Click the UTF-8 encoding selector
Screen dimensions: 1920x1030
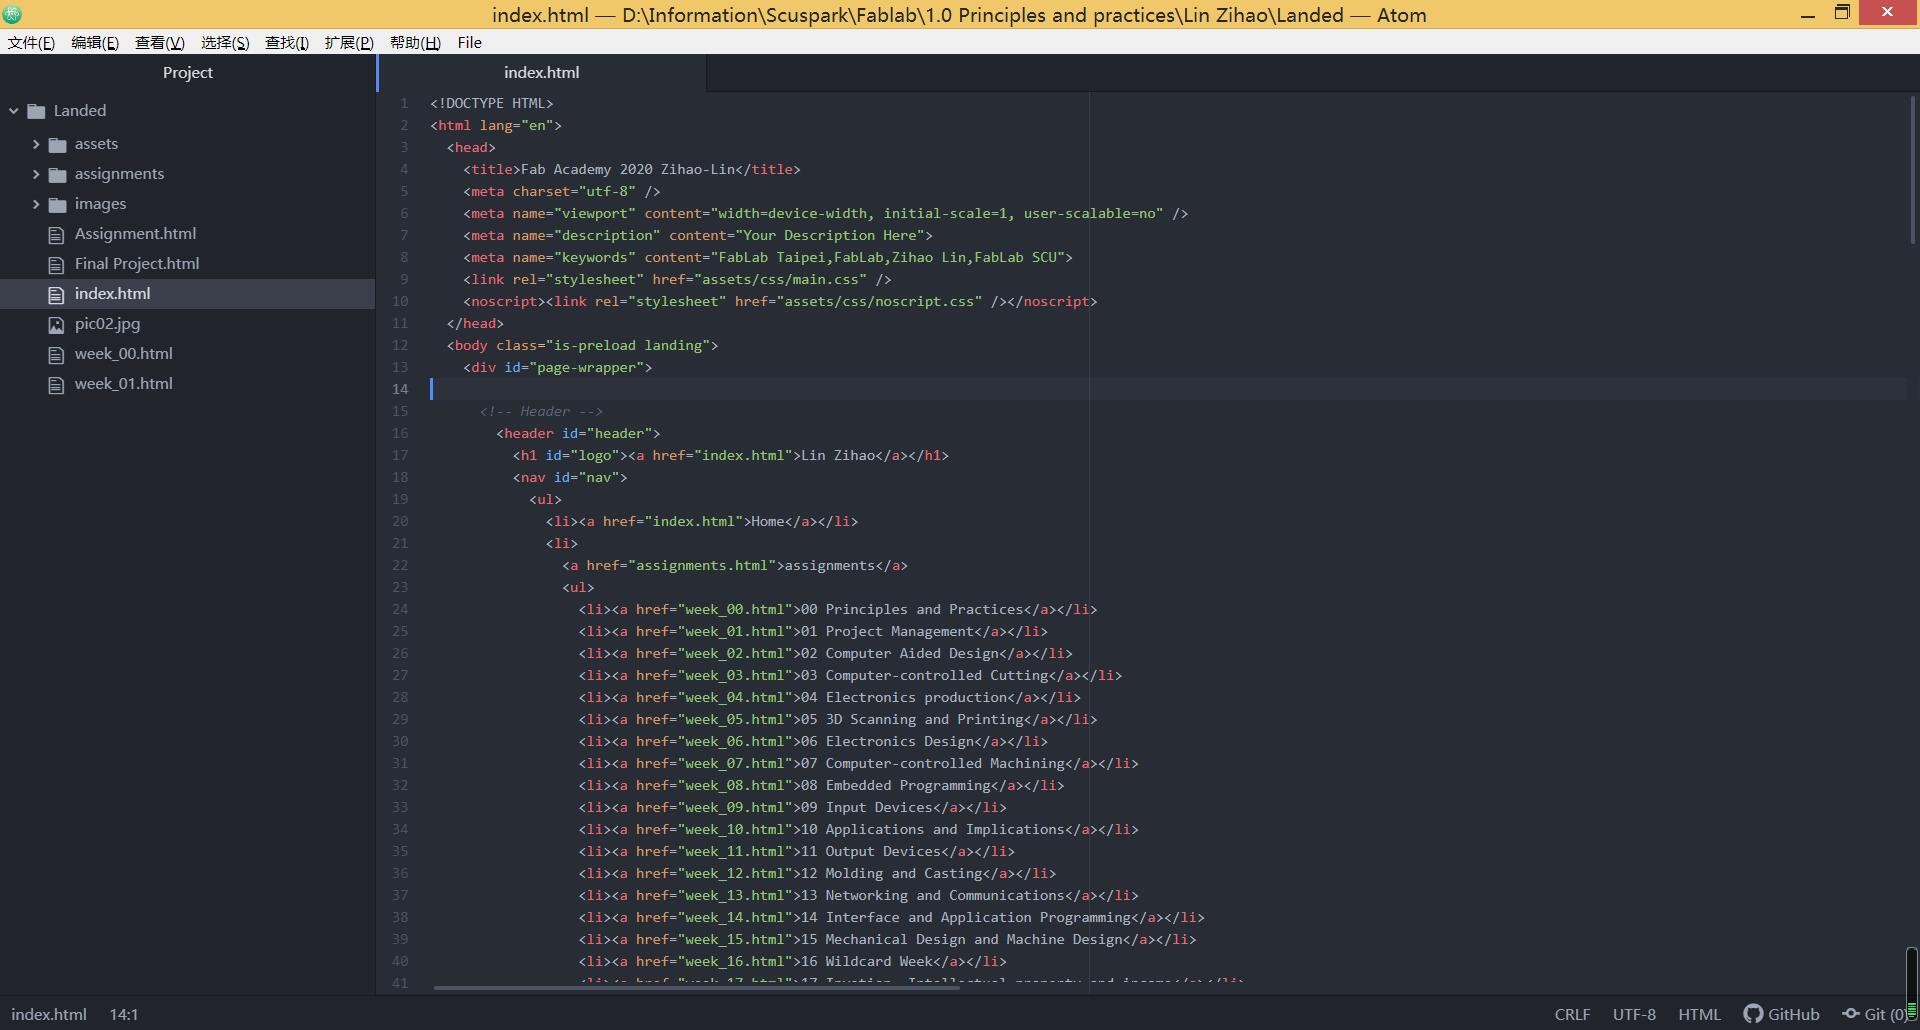[1634, 1014]
